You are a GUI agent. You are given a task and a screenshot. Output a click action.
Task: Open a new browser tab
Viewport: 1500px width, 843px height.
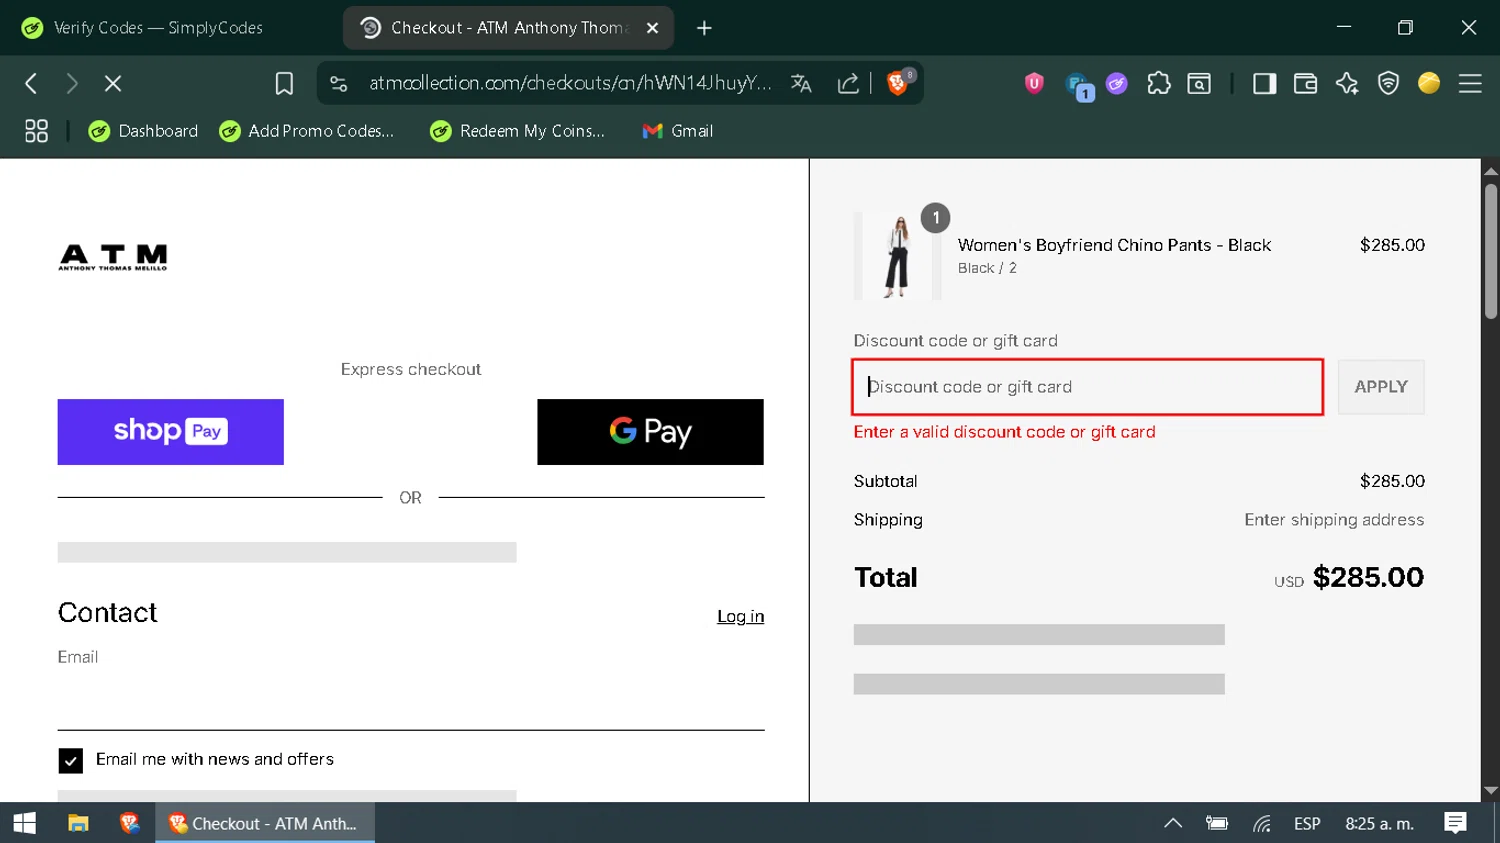pos(704,28)
